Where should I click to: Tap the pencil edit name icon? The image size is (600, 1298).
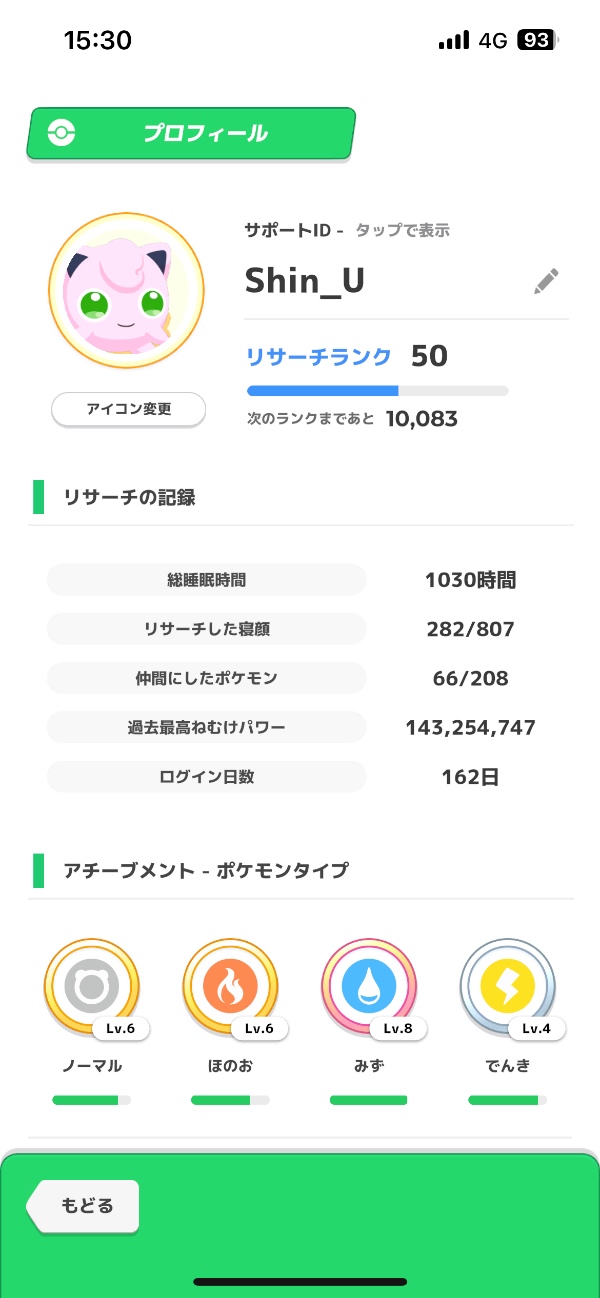(546, 282)
